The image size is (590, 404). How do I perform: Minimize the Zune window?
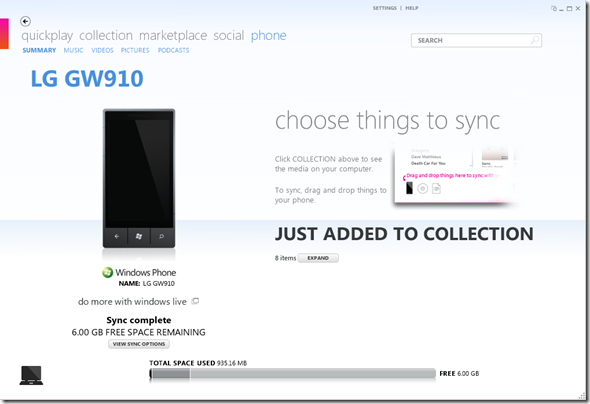561,9
